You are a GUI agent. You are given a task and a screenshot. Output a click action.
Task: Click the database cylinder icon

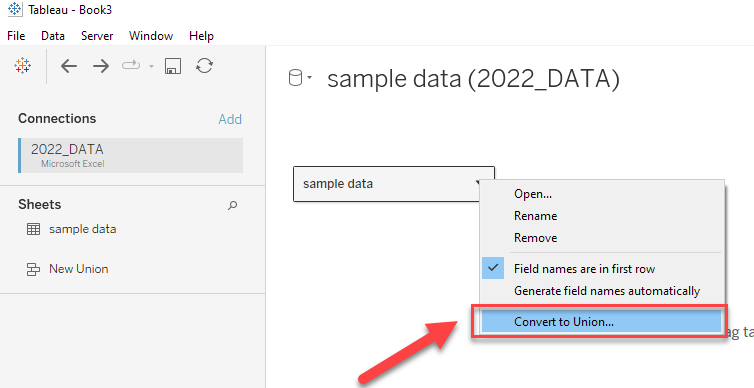[x=295, y=78]
